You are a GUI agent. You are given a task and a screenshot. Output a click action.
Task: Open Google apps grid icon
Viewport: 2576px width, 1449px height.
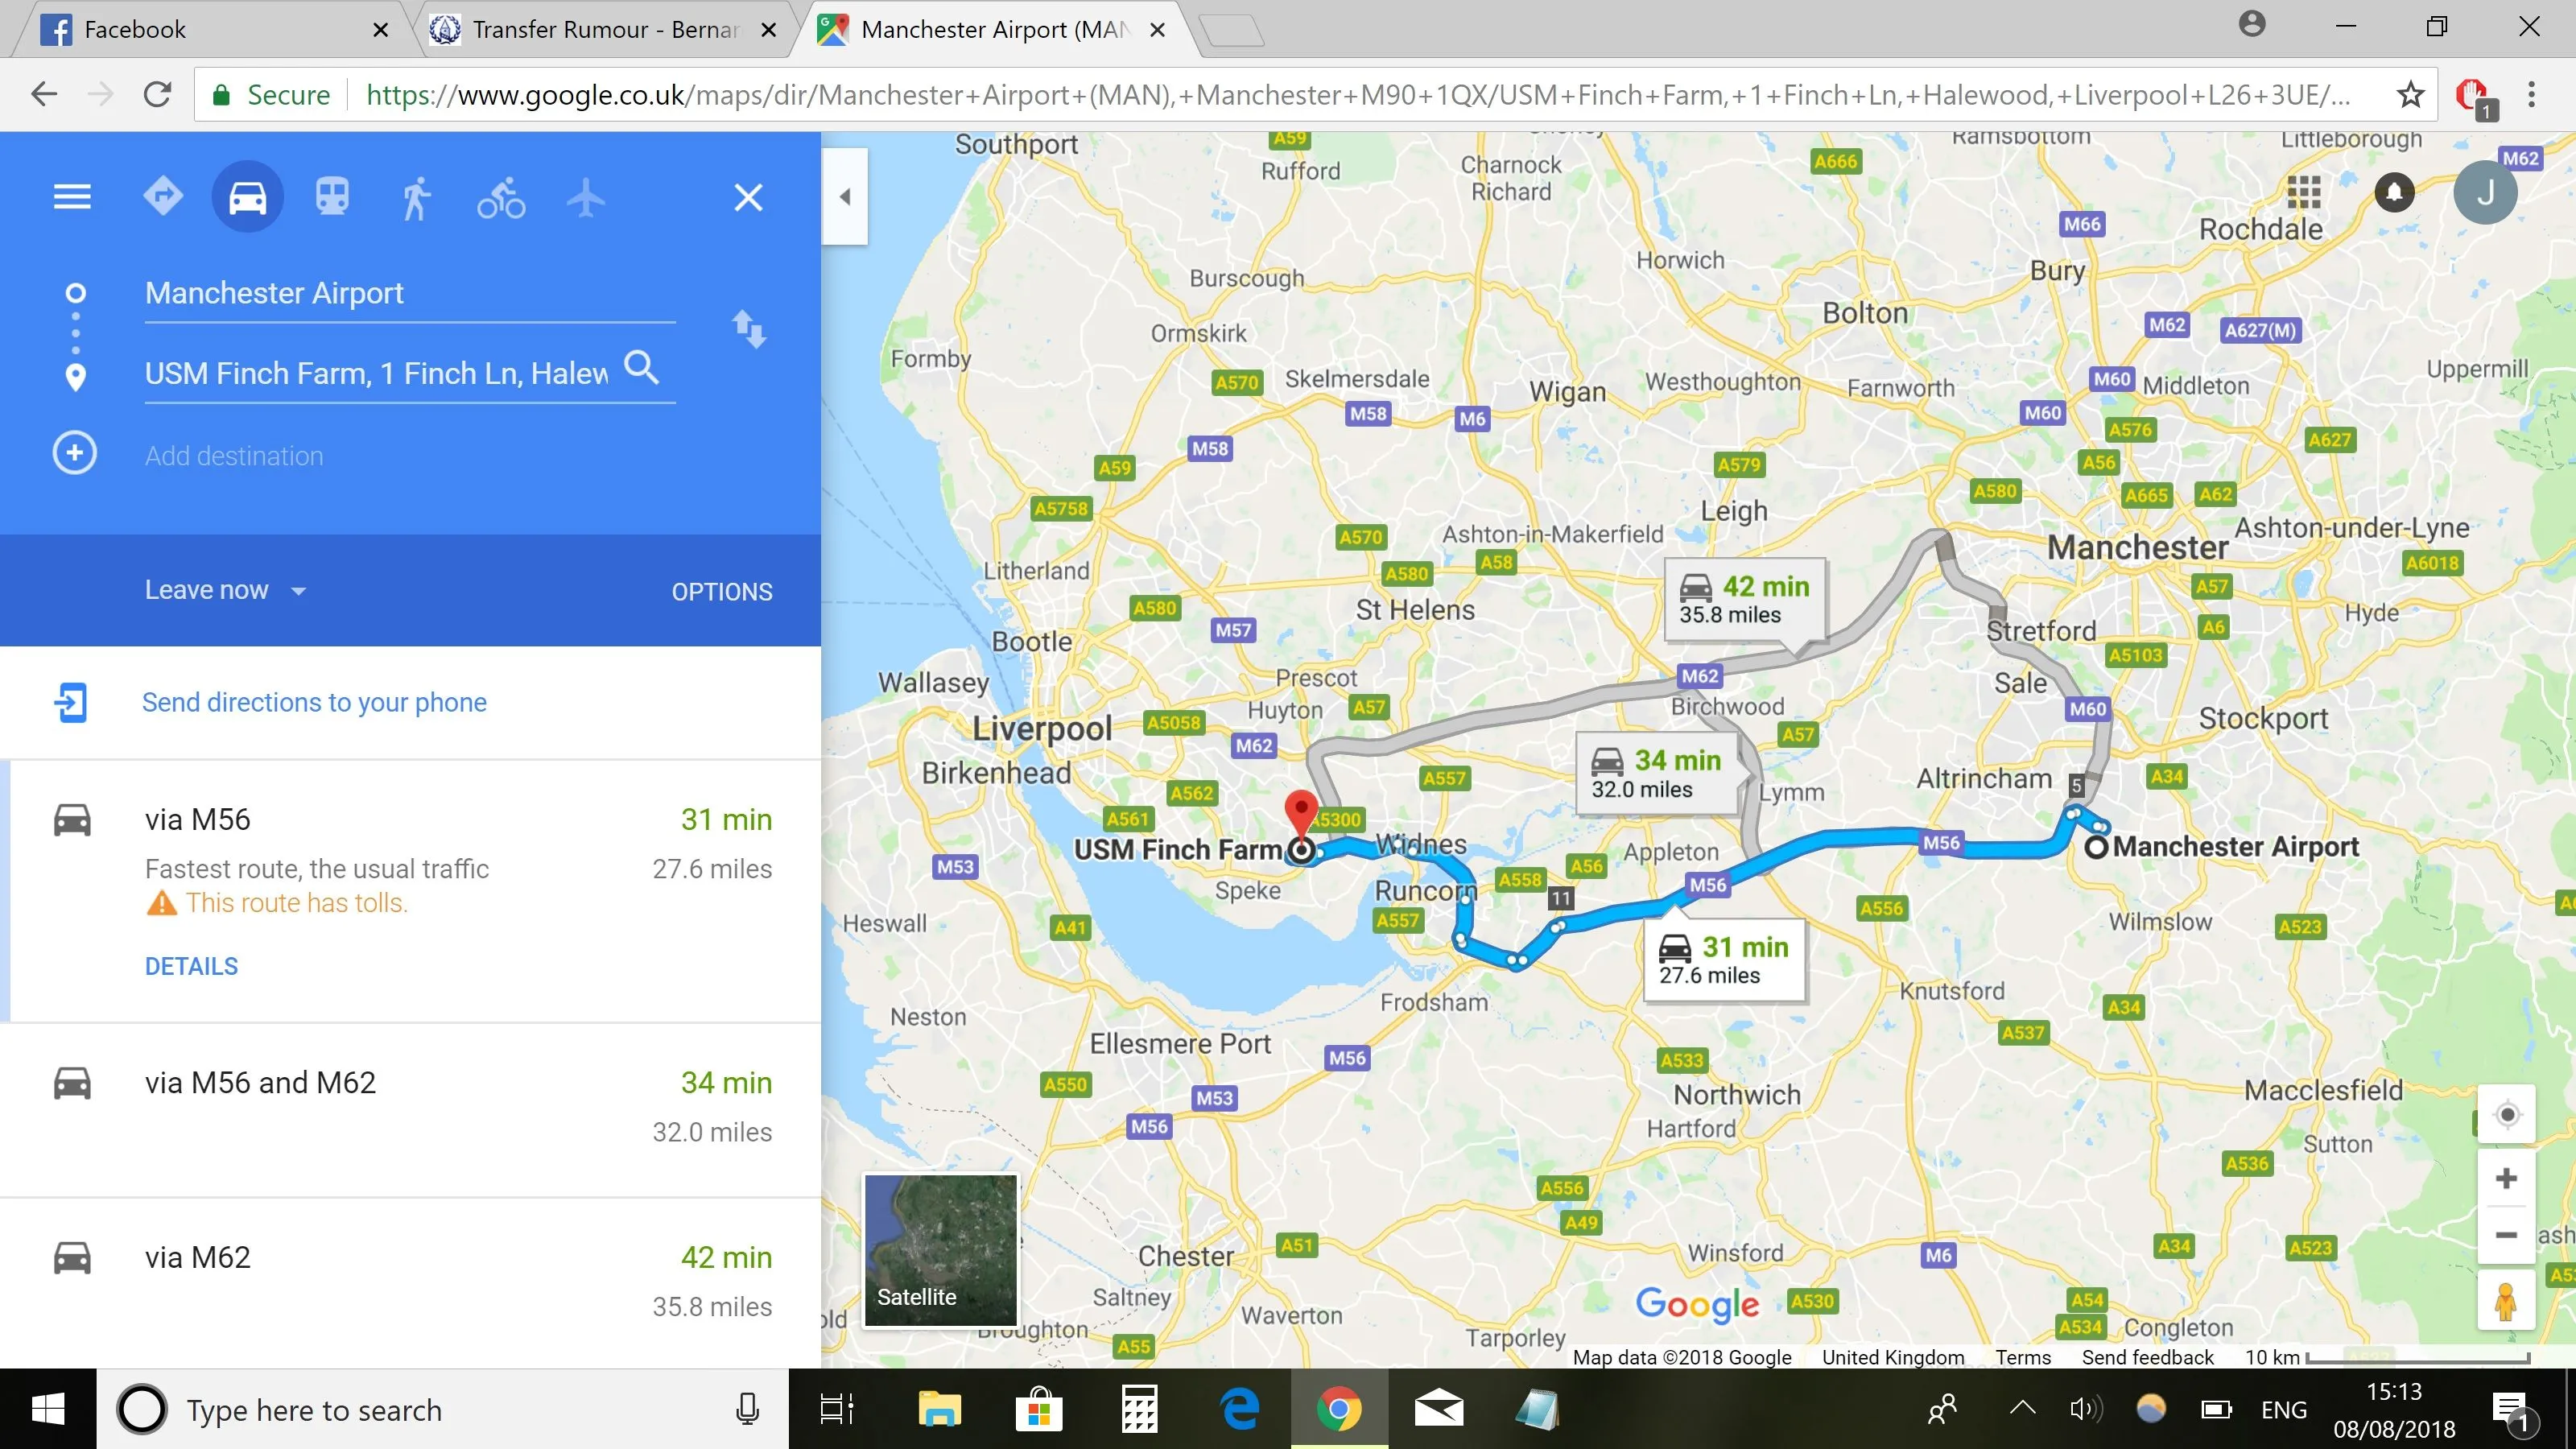tap(2304, 192)
